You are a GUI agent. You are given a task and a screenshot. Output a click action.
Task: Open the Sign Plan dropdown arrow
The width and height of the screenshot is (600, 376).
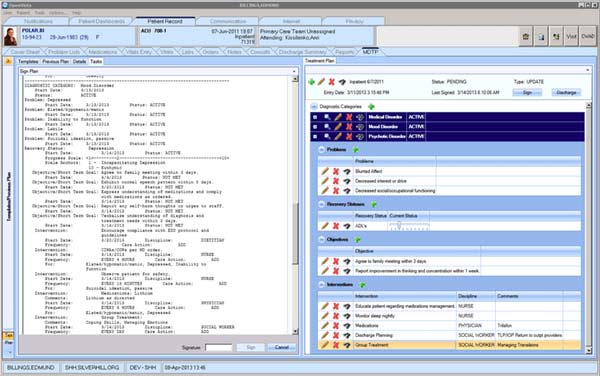point(294,72)
